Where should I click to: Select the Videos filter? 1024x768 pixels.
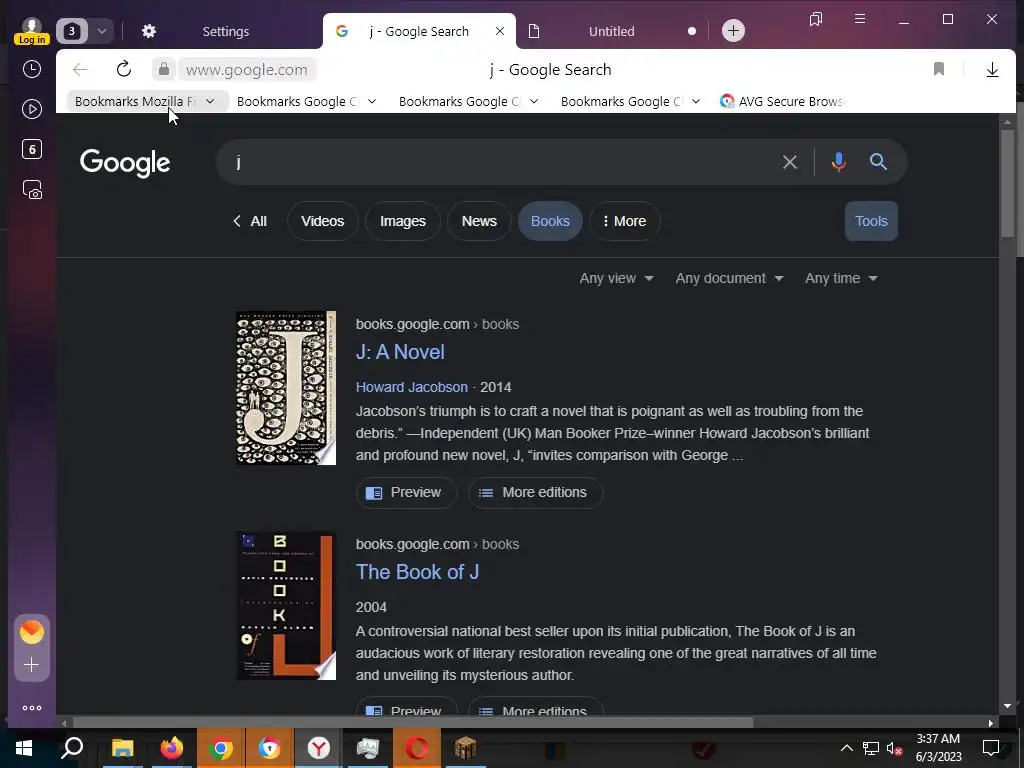coord(323,221)
